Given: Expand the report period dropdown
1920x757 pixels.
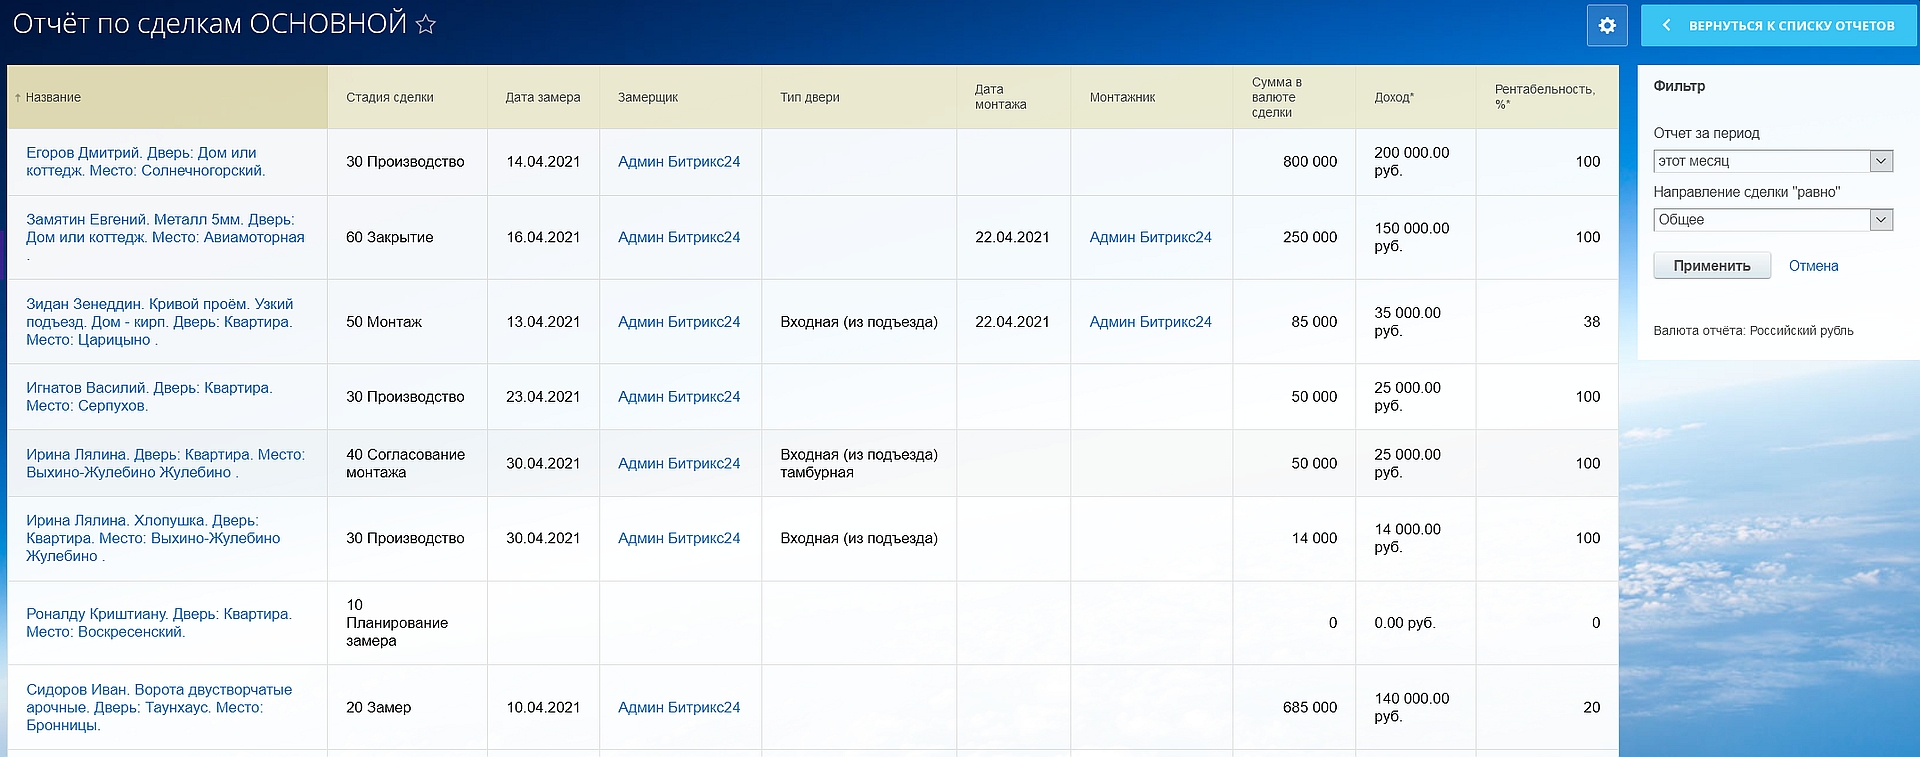Looking at the screenshot, I should coord(1881,161).
